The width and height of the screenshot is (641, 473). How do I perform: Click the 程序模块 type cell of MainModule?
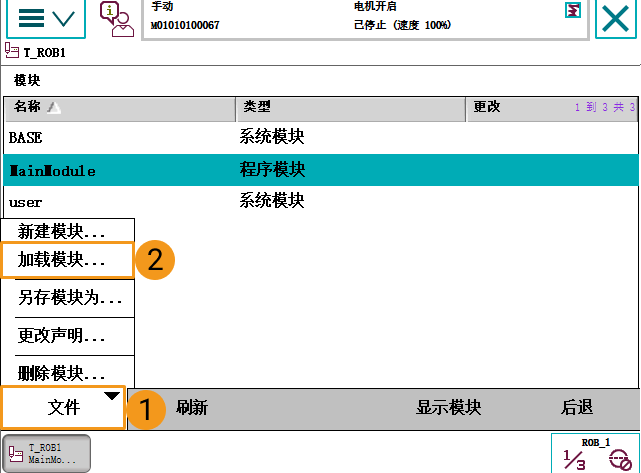[272, 169]
